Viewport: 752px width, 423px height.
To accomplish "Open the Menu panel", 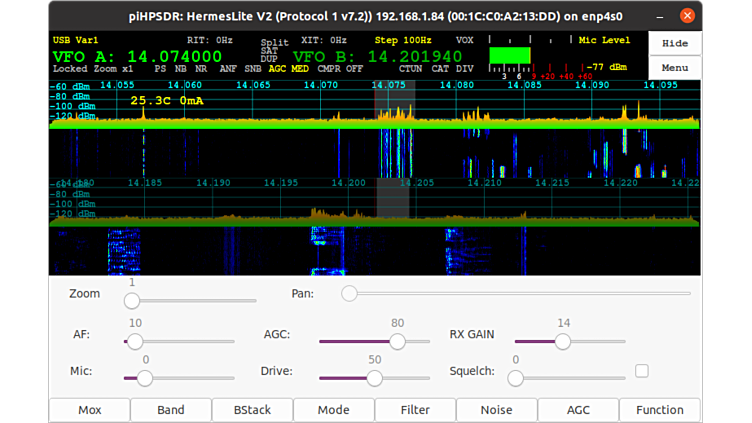I will [x=675, y=68].
